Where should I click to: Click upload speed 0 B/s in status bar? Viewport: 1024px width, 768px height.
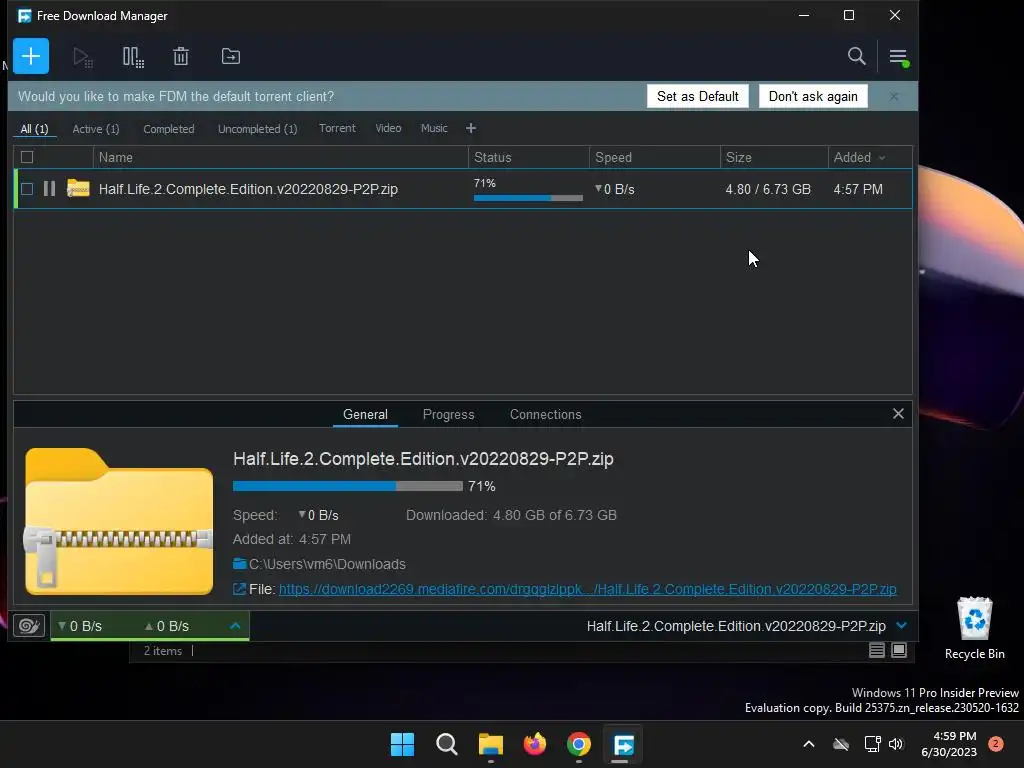[167, 626]
